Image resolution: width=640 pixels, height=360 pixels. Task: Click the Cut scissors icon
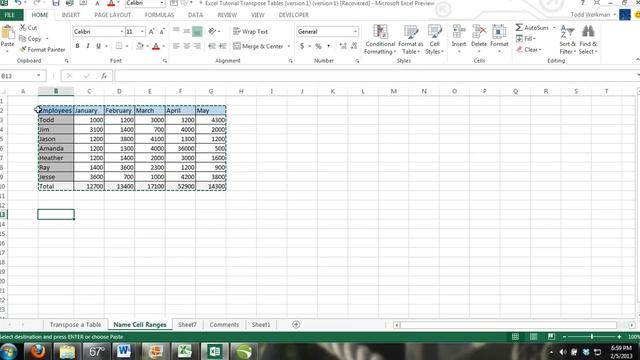23,27
